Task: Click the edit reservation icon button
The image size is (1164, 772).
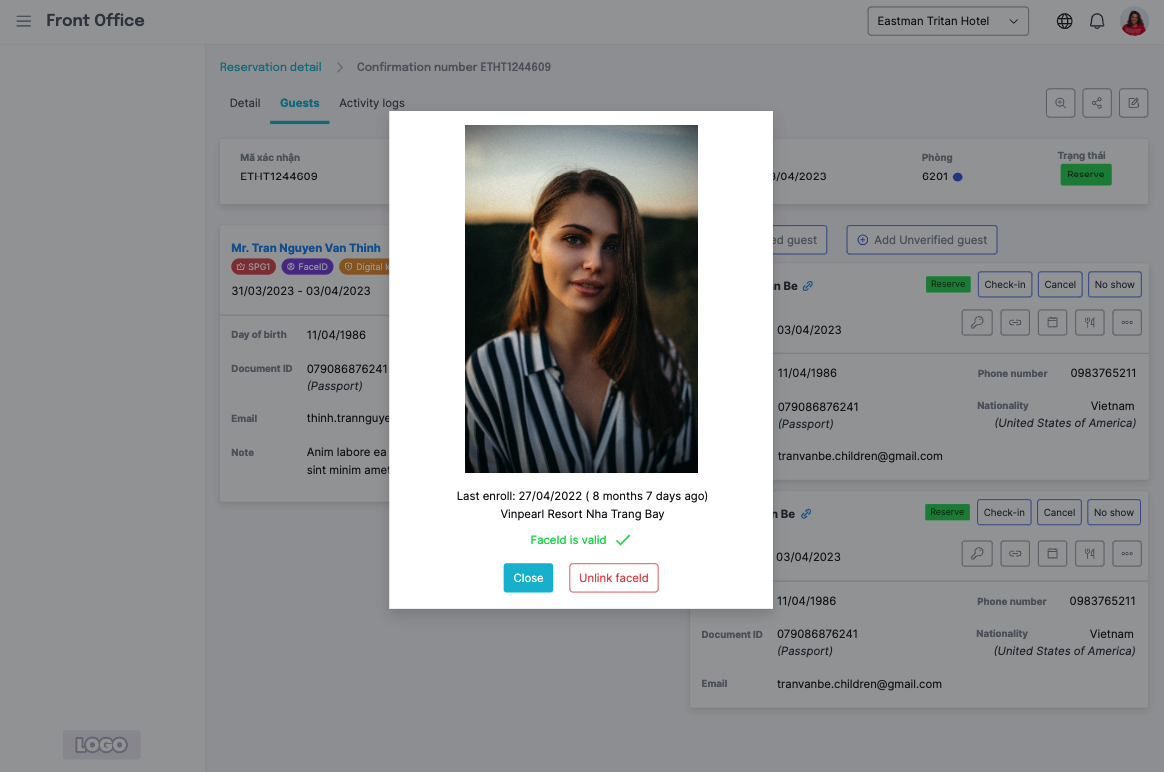Action: pos(1133,103)
